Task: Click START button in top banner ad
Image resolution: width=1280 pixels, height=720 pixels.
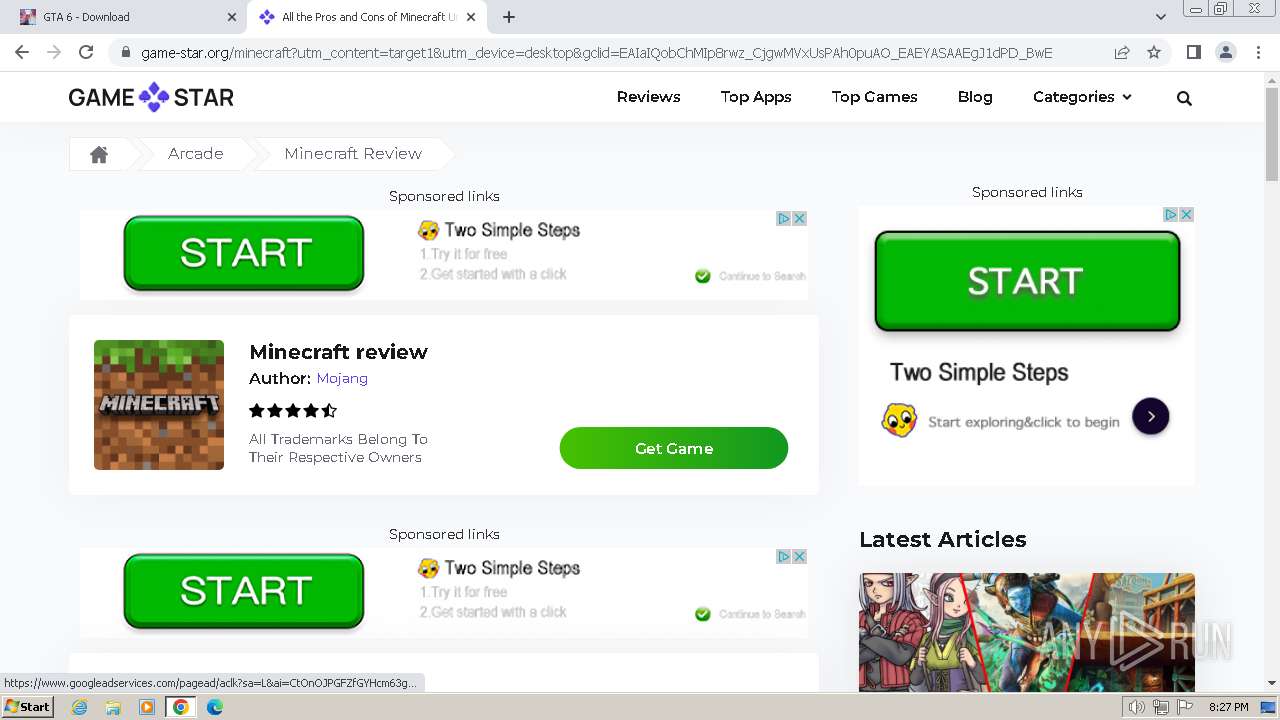Action: coord(244,253)
